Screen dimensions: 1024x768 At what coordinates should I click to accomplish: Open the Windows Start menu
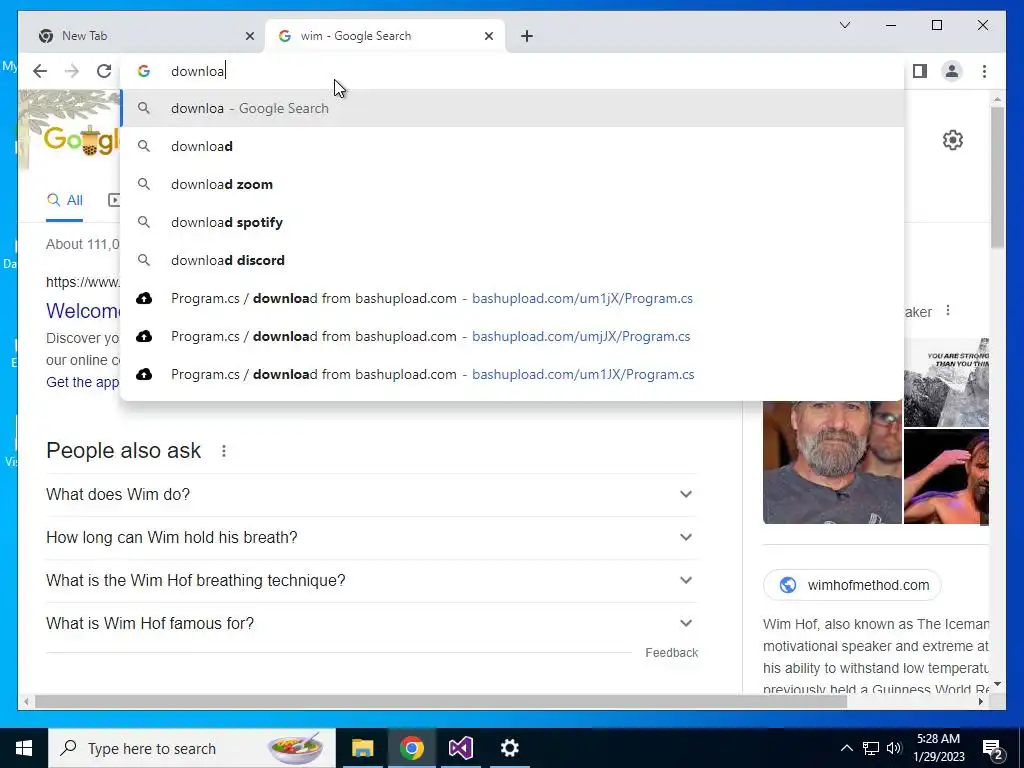pos(24,748)
